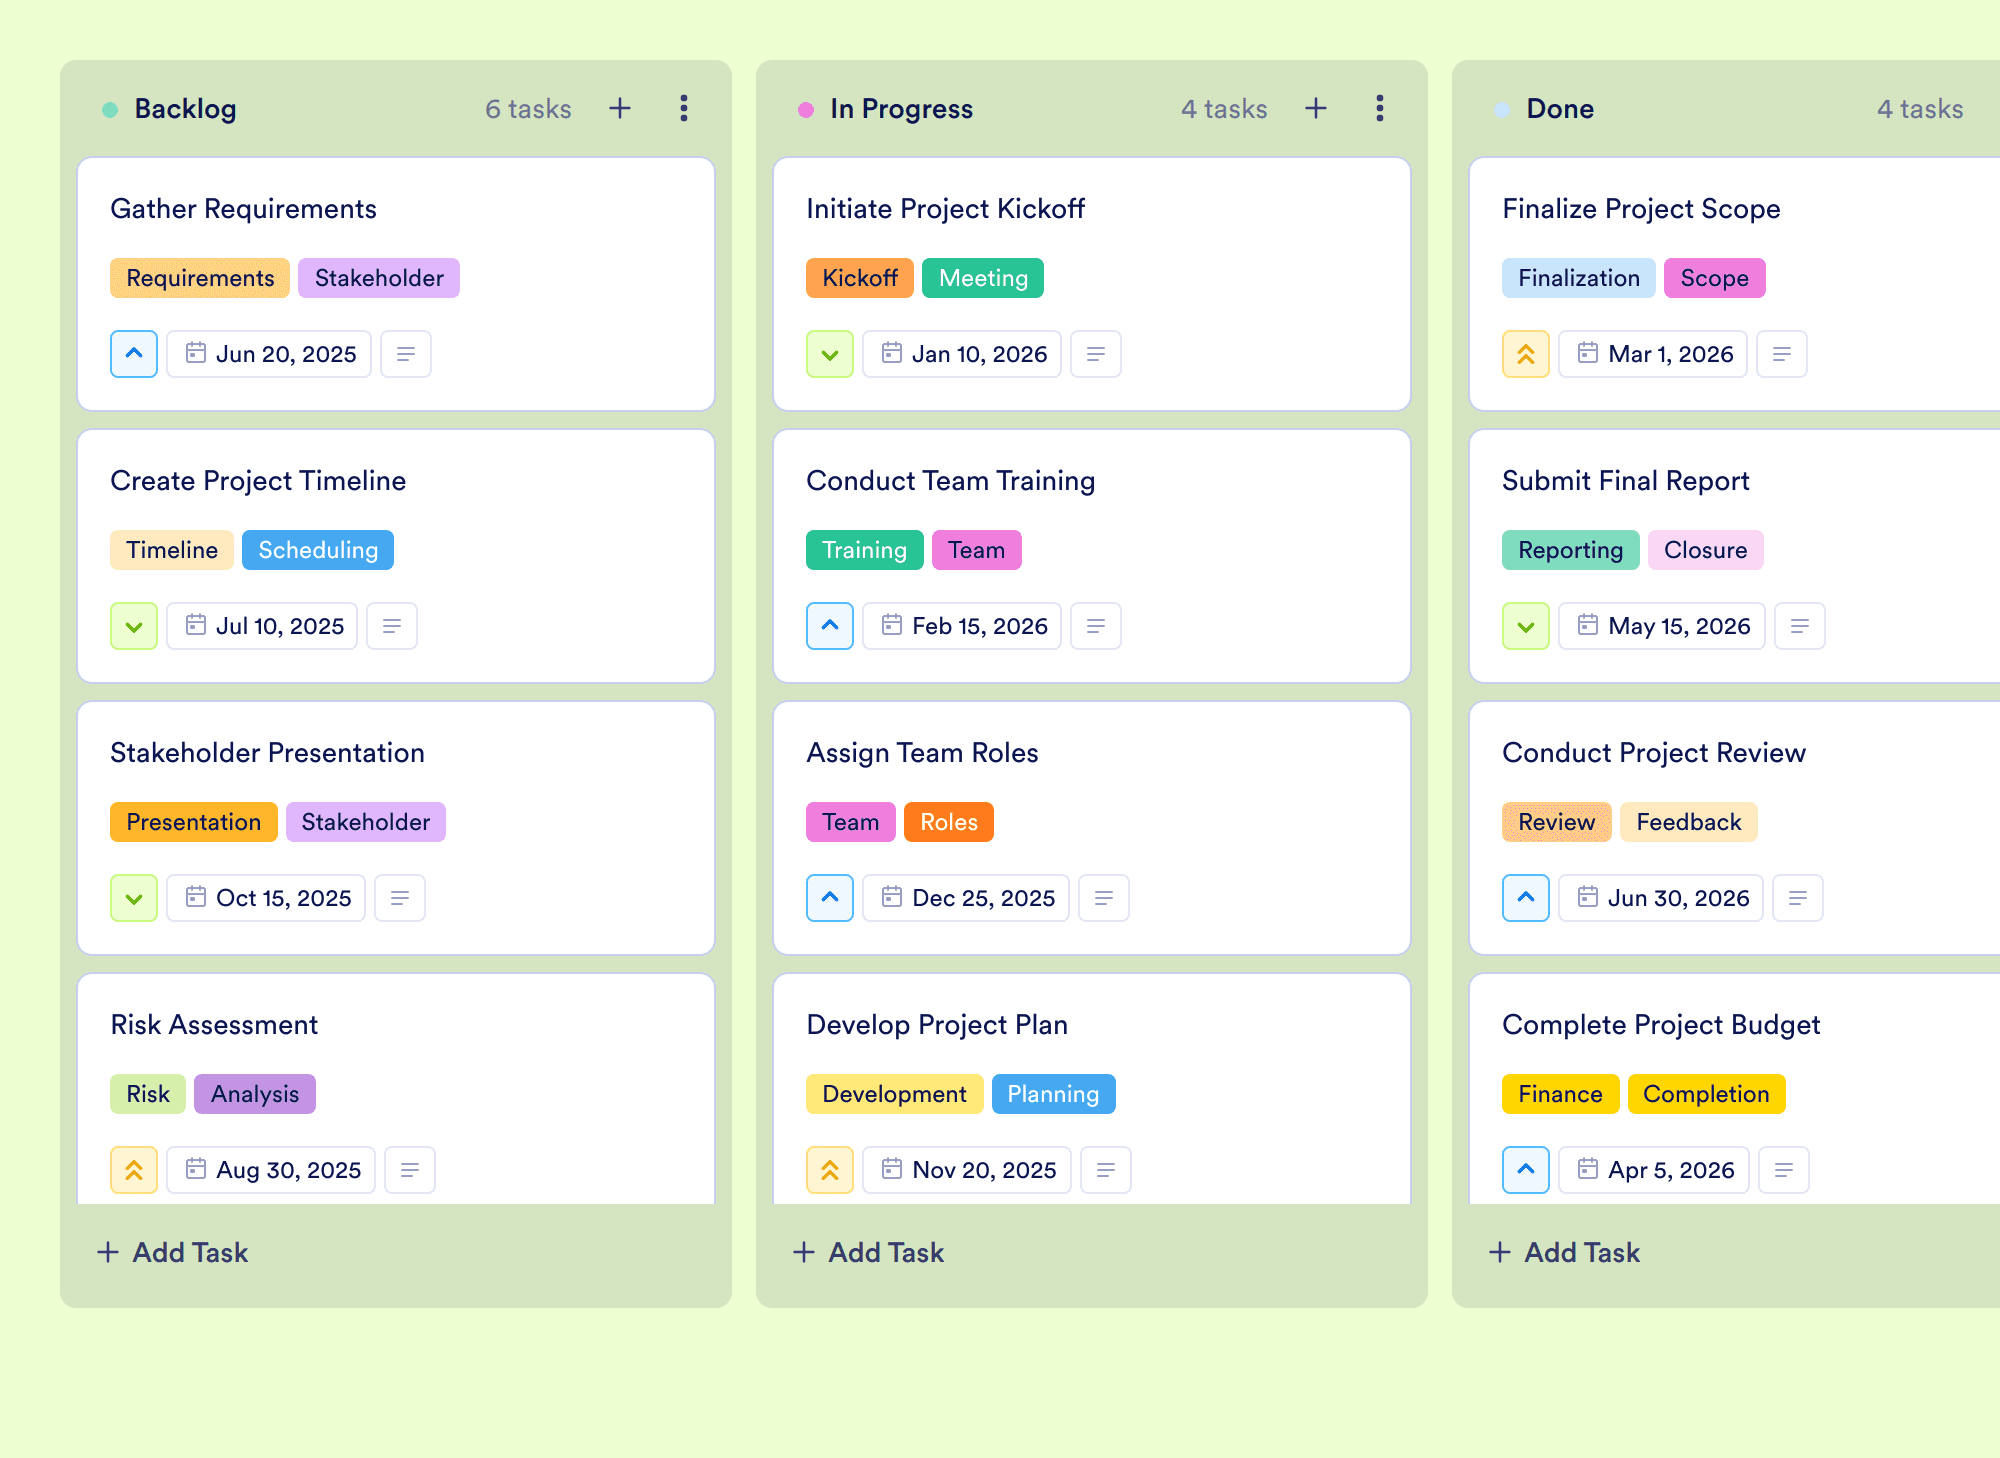Click Add Task under Backlog column
Screen dimensions: 2000x1458
[x=172, y=1252]
